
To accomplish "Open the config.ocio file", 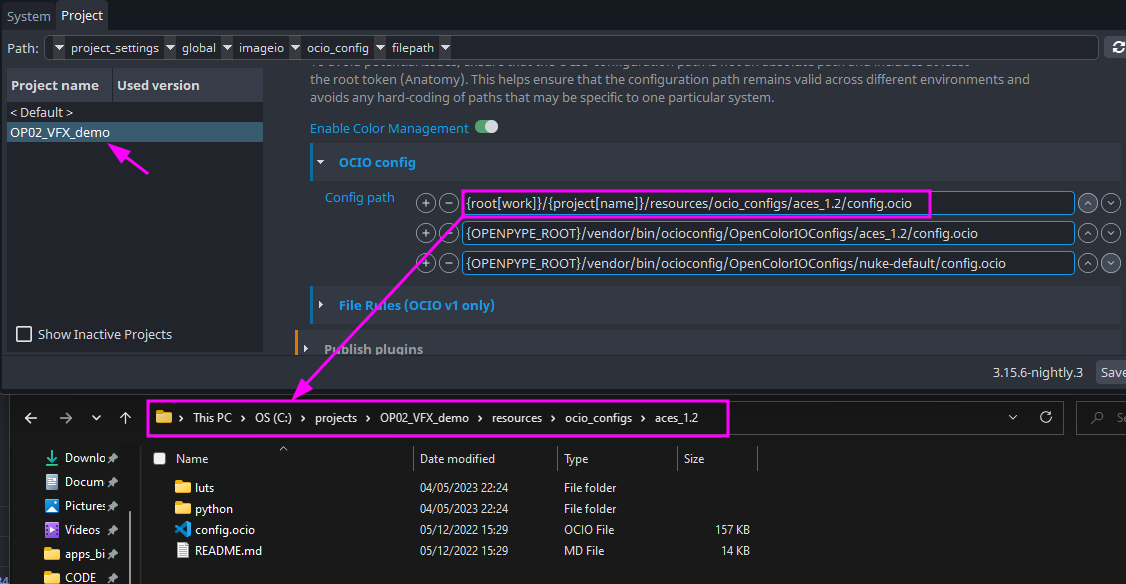I will coord(224,530).
